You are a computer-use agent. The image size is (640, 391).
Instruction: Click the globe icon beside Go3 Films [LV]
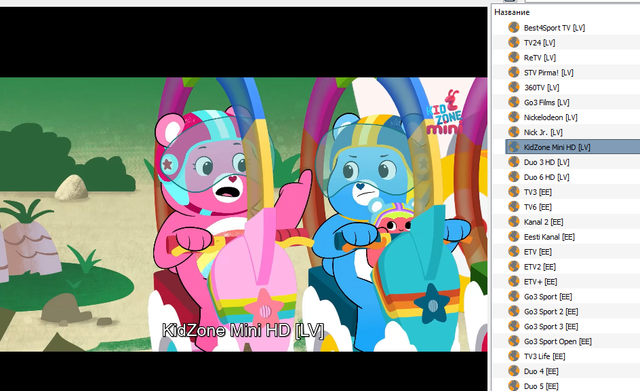tap(513, 102)
